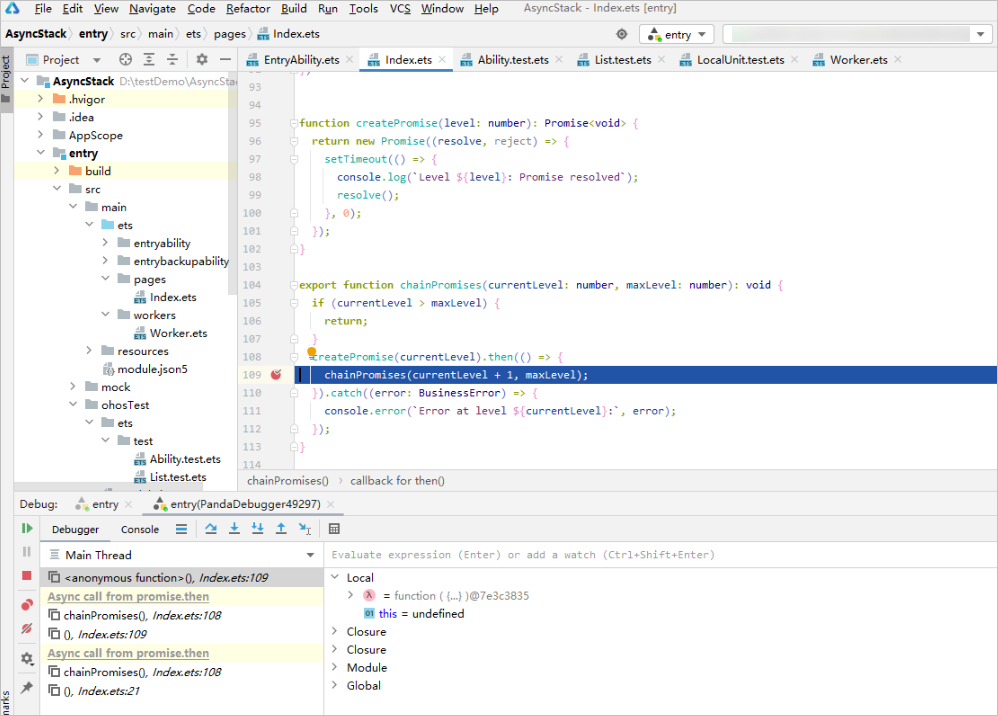Select module.json5 in the project tree
The height and width of the screenshot is (716, 998).
tap(152, 369)
